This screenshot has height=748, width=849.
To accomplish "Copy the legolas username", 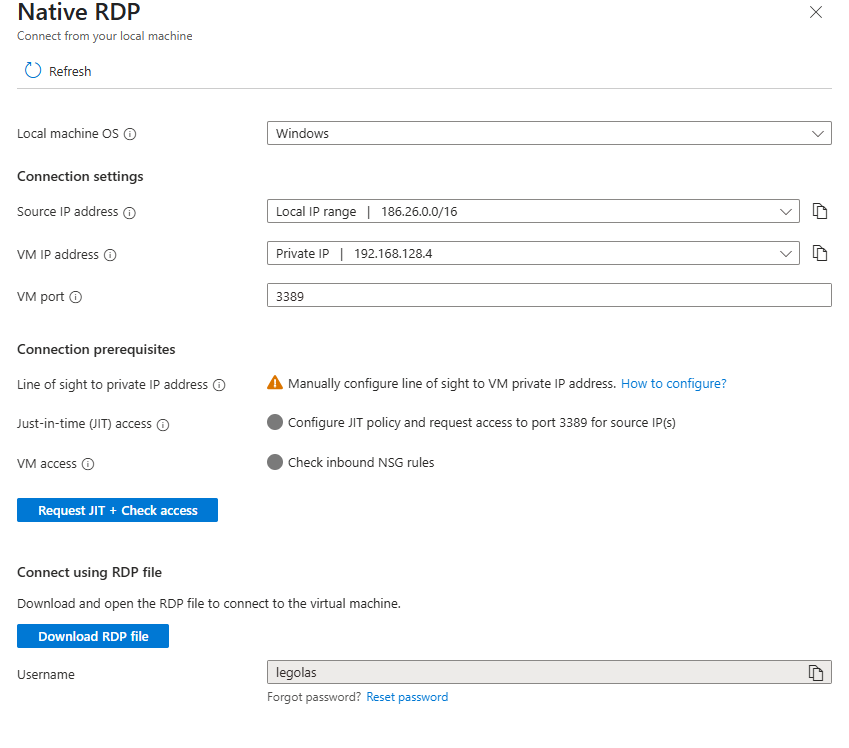I will coord(816,673).
